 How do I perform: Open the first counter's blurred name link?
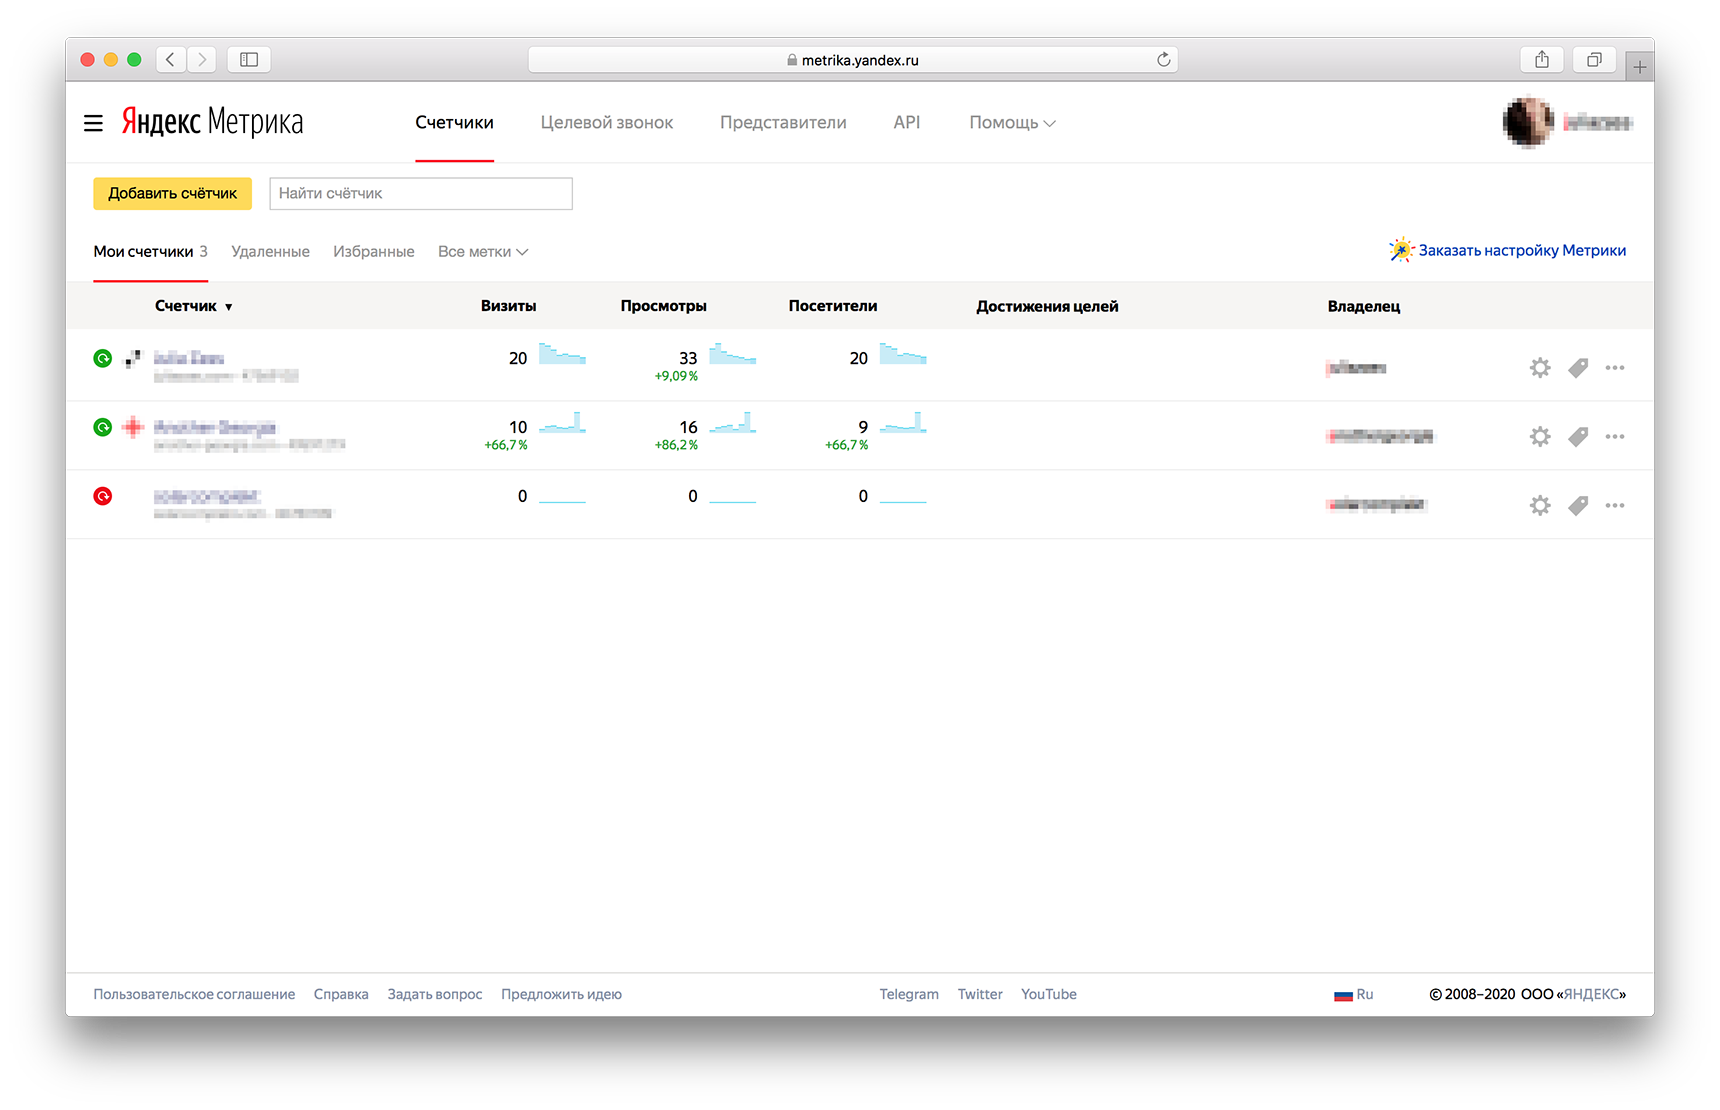(x=189, y=358)
